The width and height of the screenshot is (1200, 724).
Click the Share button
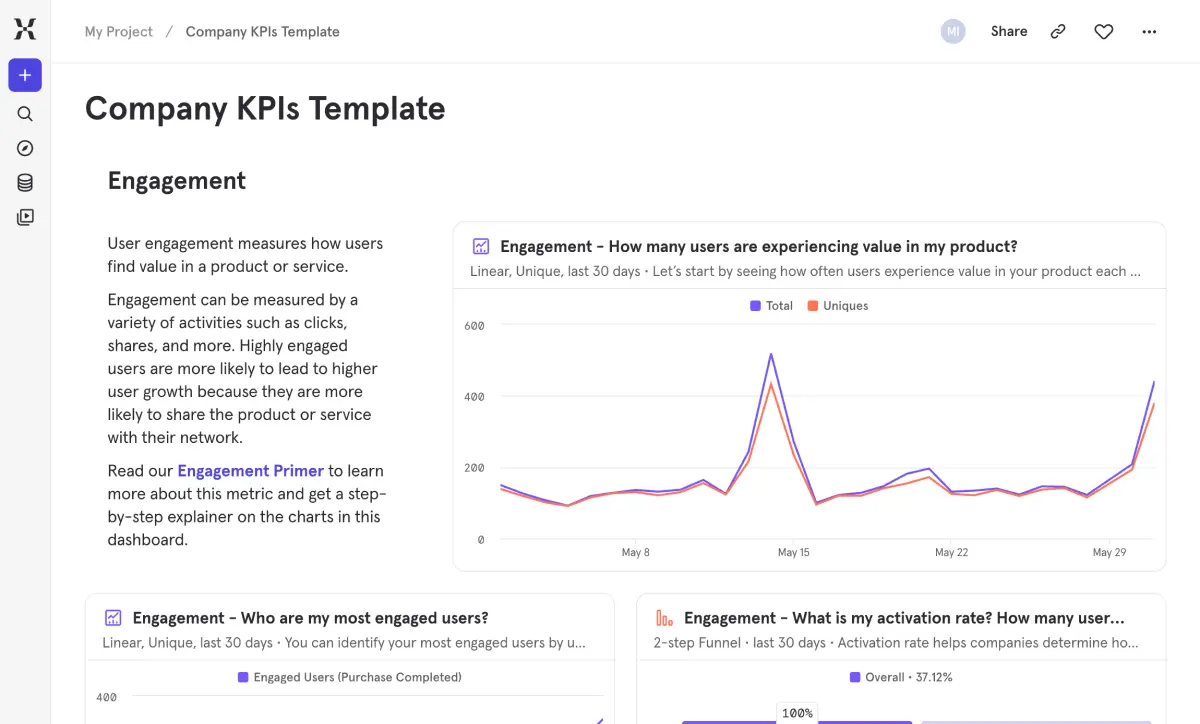(x=1008, y=32)
